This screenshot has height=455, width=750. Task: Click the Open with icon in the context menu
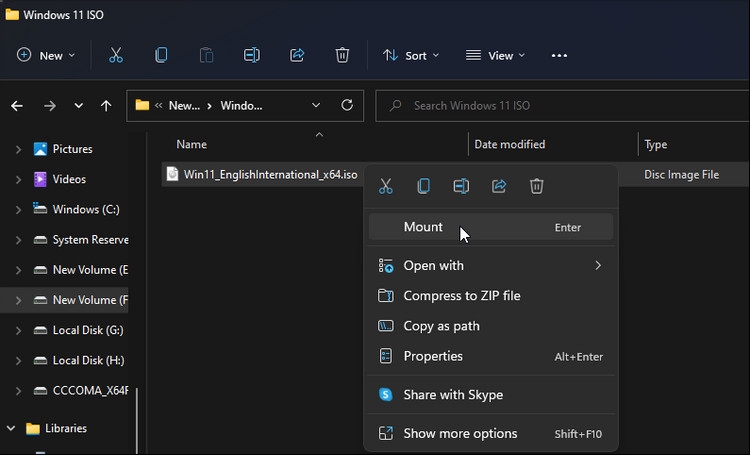point(386,266)
